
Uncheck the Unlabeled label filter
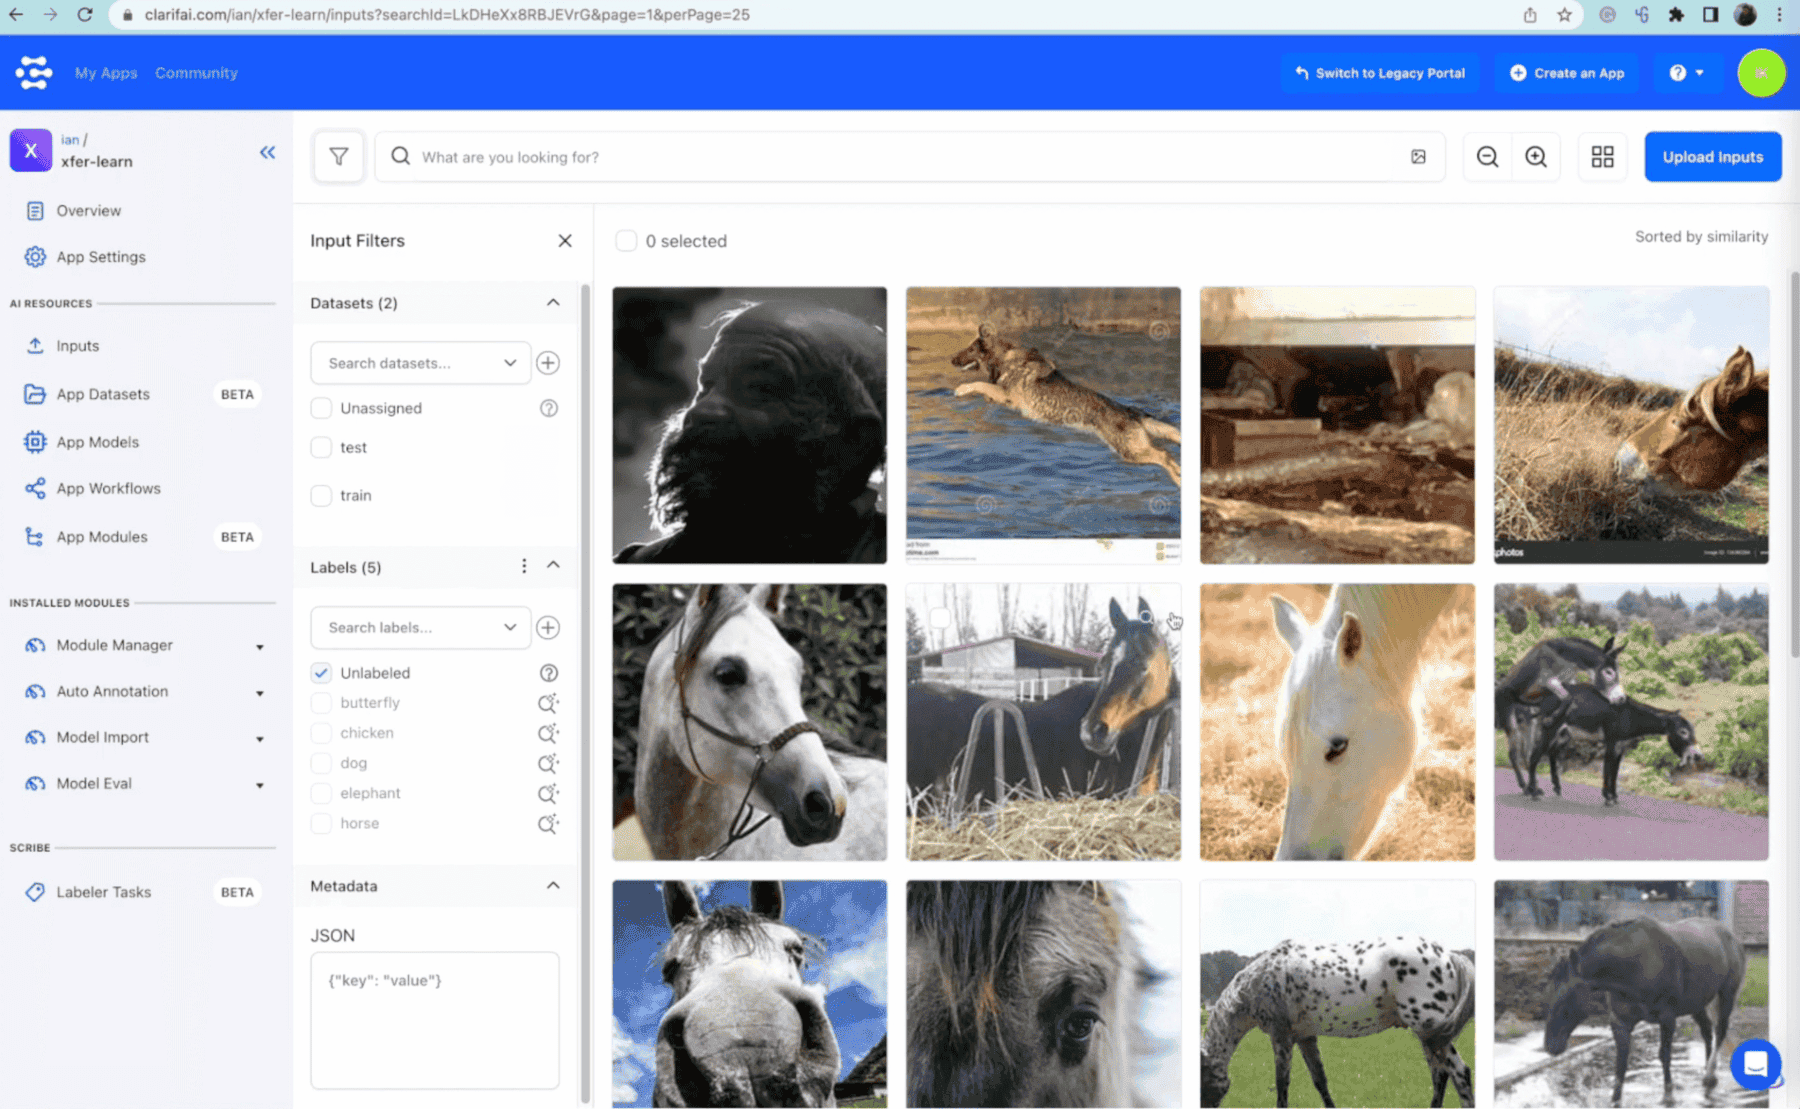(x=321, y=673)
